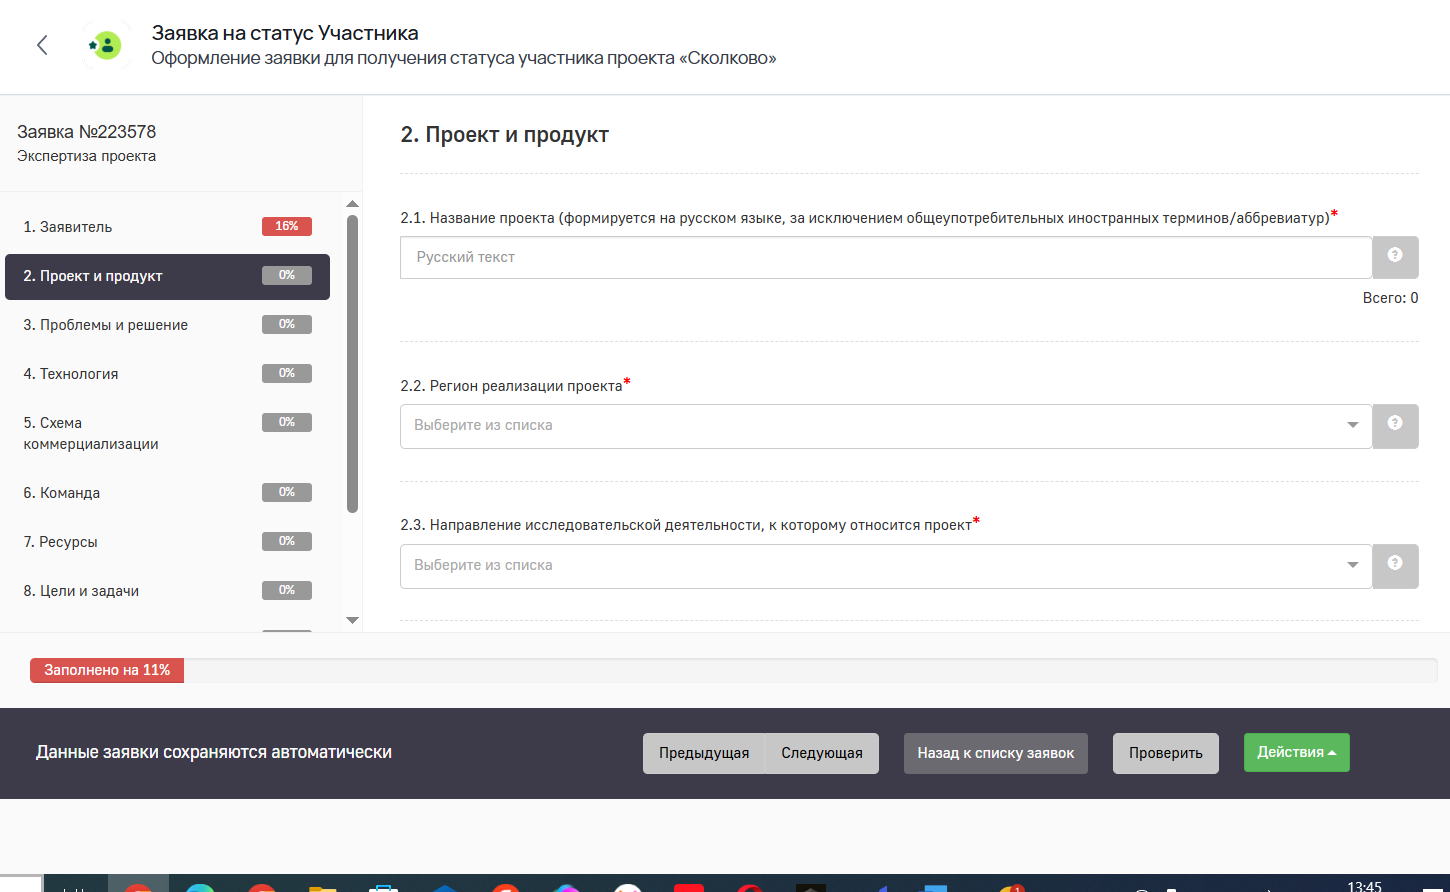Click the sidebar scroll down arrow
1450x892 pixels.
[x=352, y=620]
